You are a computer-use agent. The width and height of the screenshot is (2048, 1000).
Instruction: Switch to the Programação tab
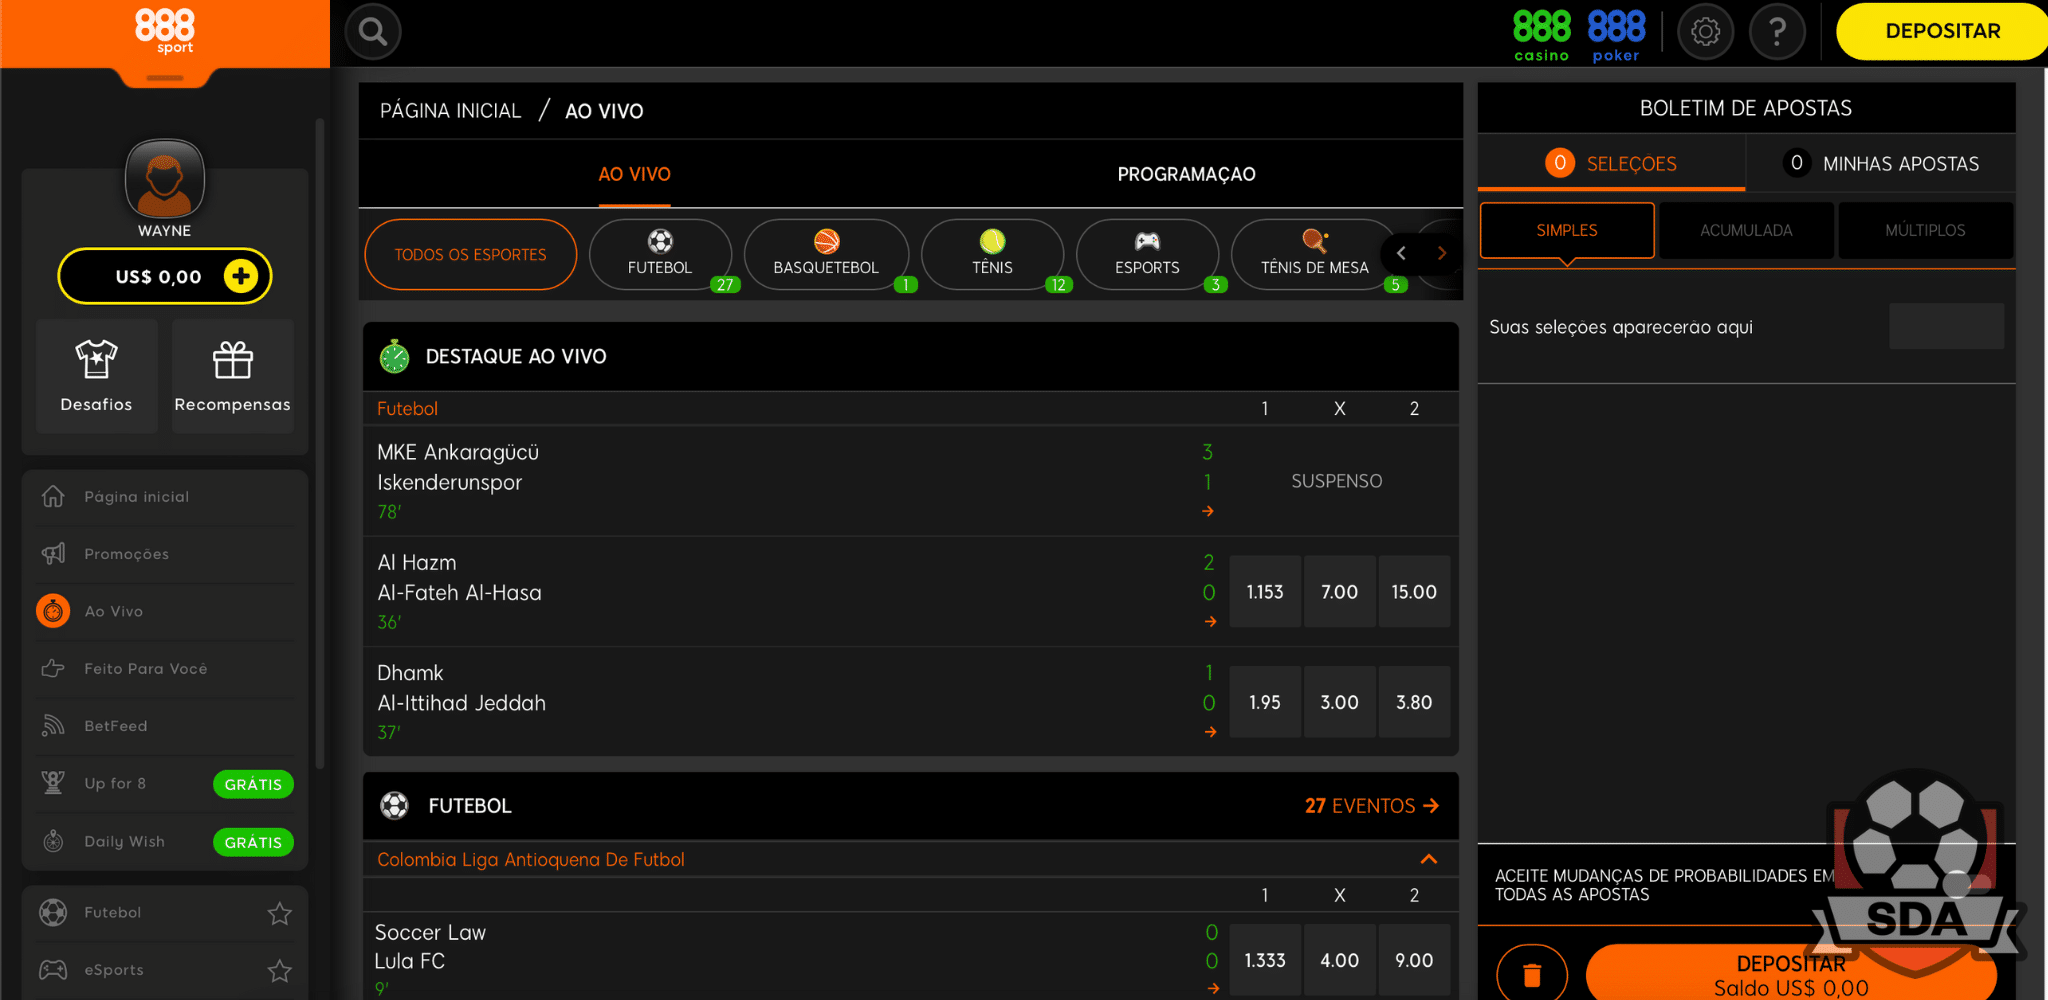pos(1186,174)
